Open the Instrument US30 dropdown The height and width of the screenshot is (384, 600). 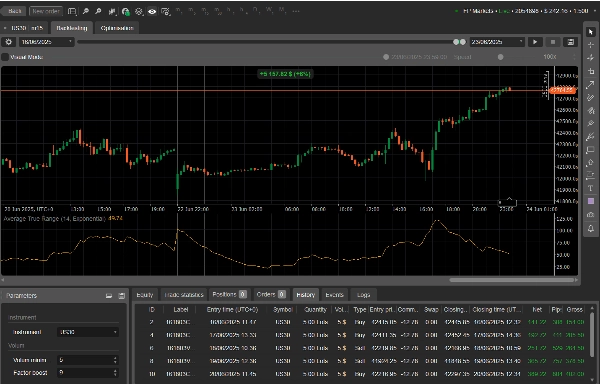click(88, 332)
